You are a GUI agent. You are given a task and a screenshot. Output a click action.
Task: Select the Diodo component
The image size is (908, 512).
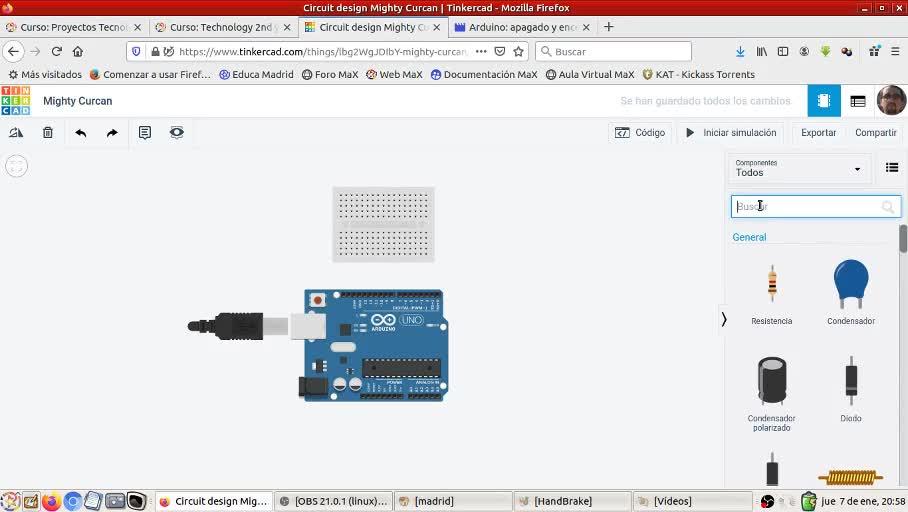tap(851, 389)
